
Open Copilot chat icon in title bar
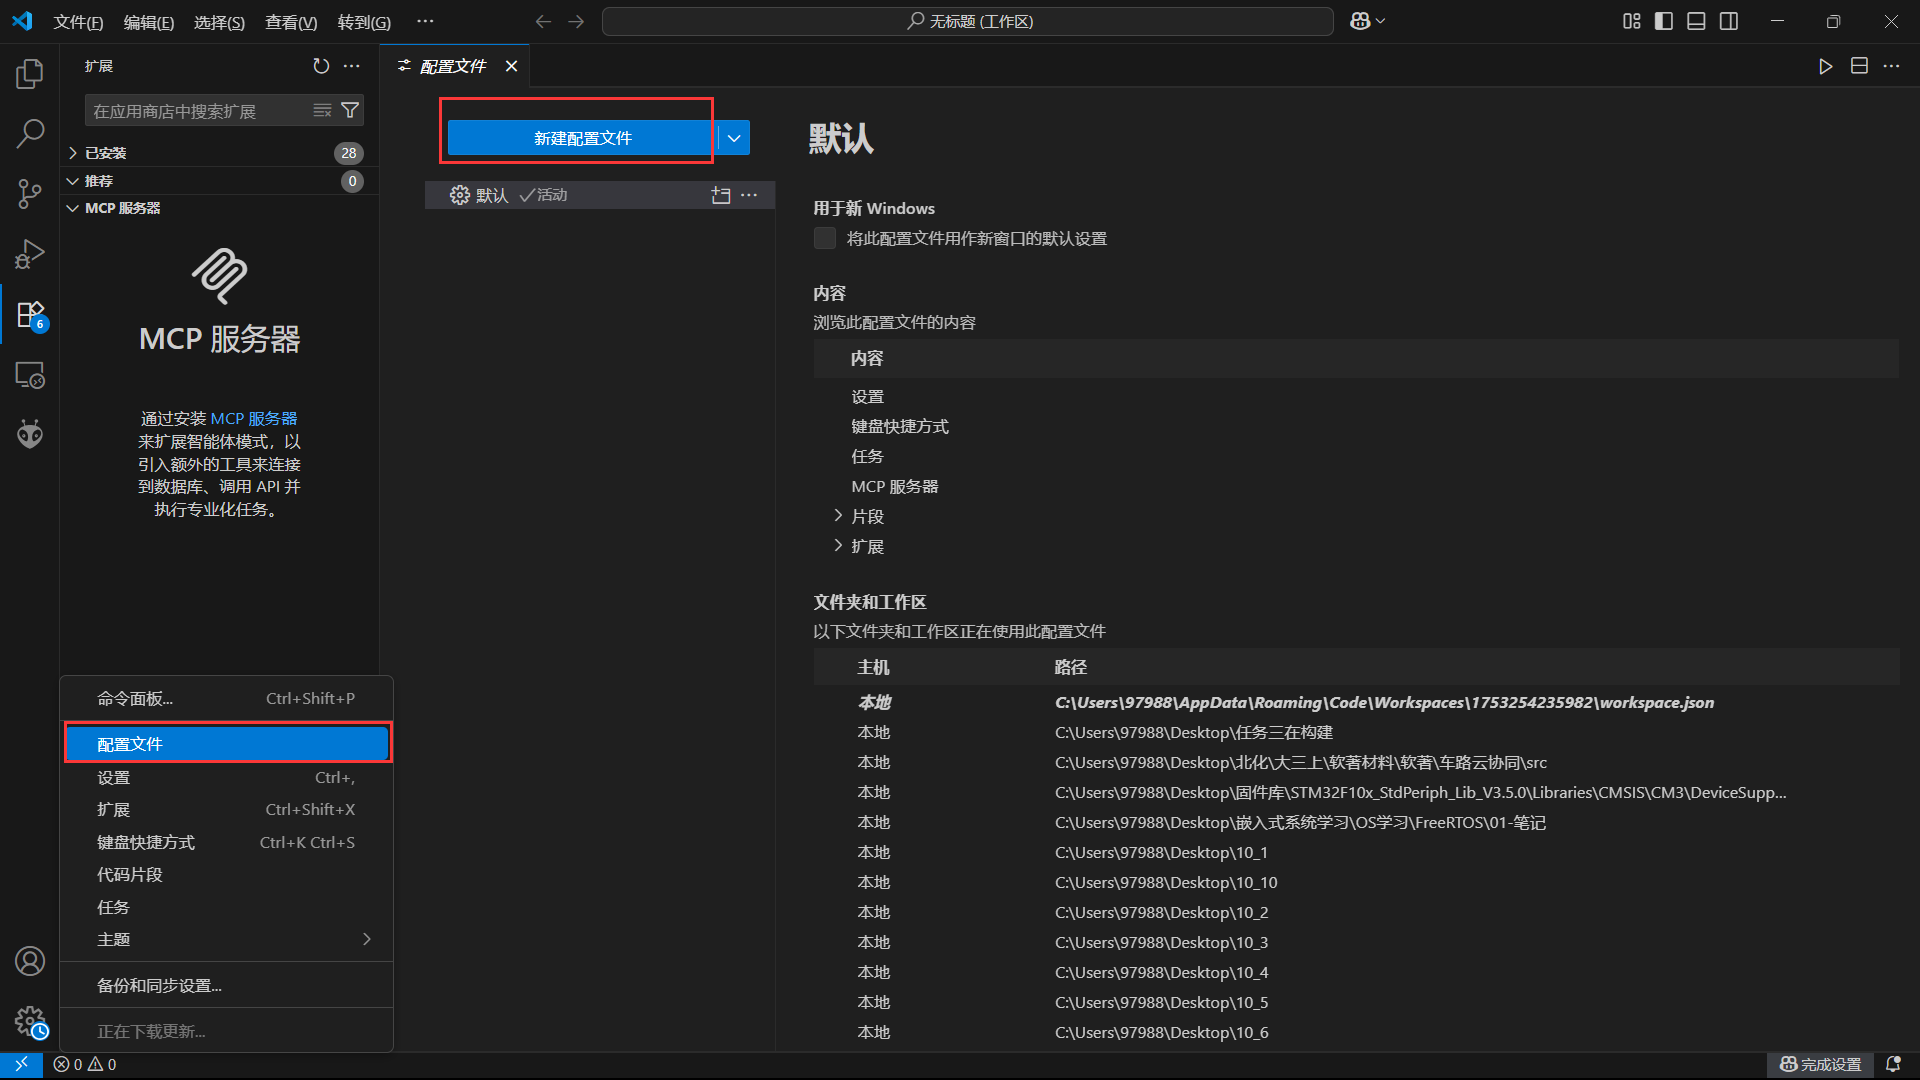click(x=1360, y=21)
